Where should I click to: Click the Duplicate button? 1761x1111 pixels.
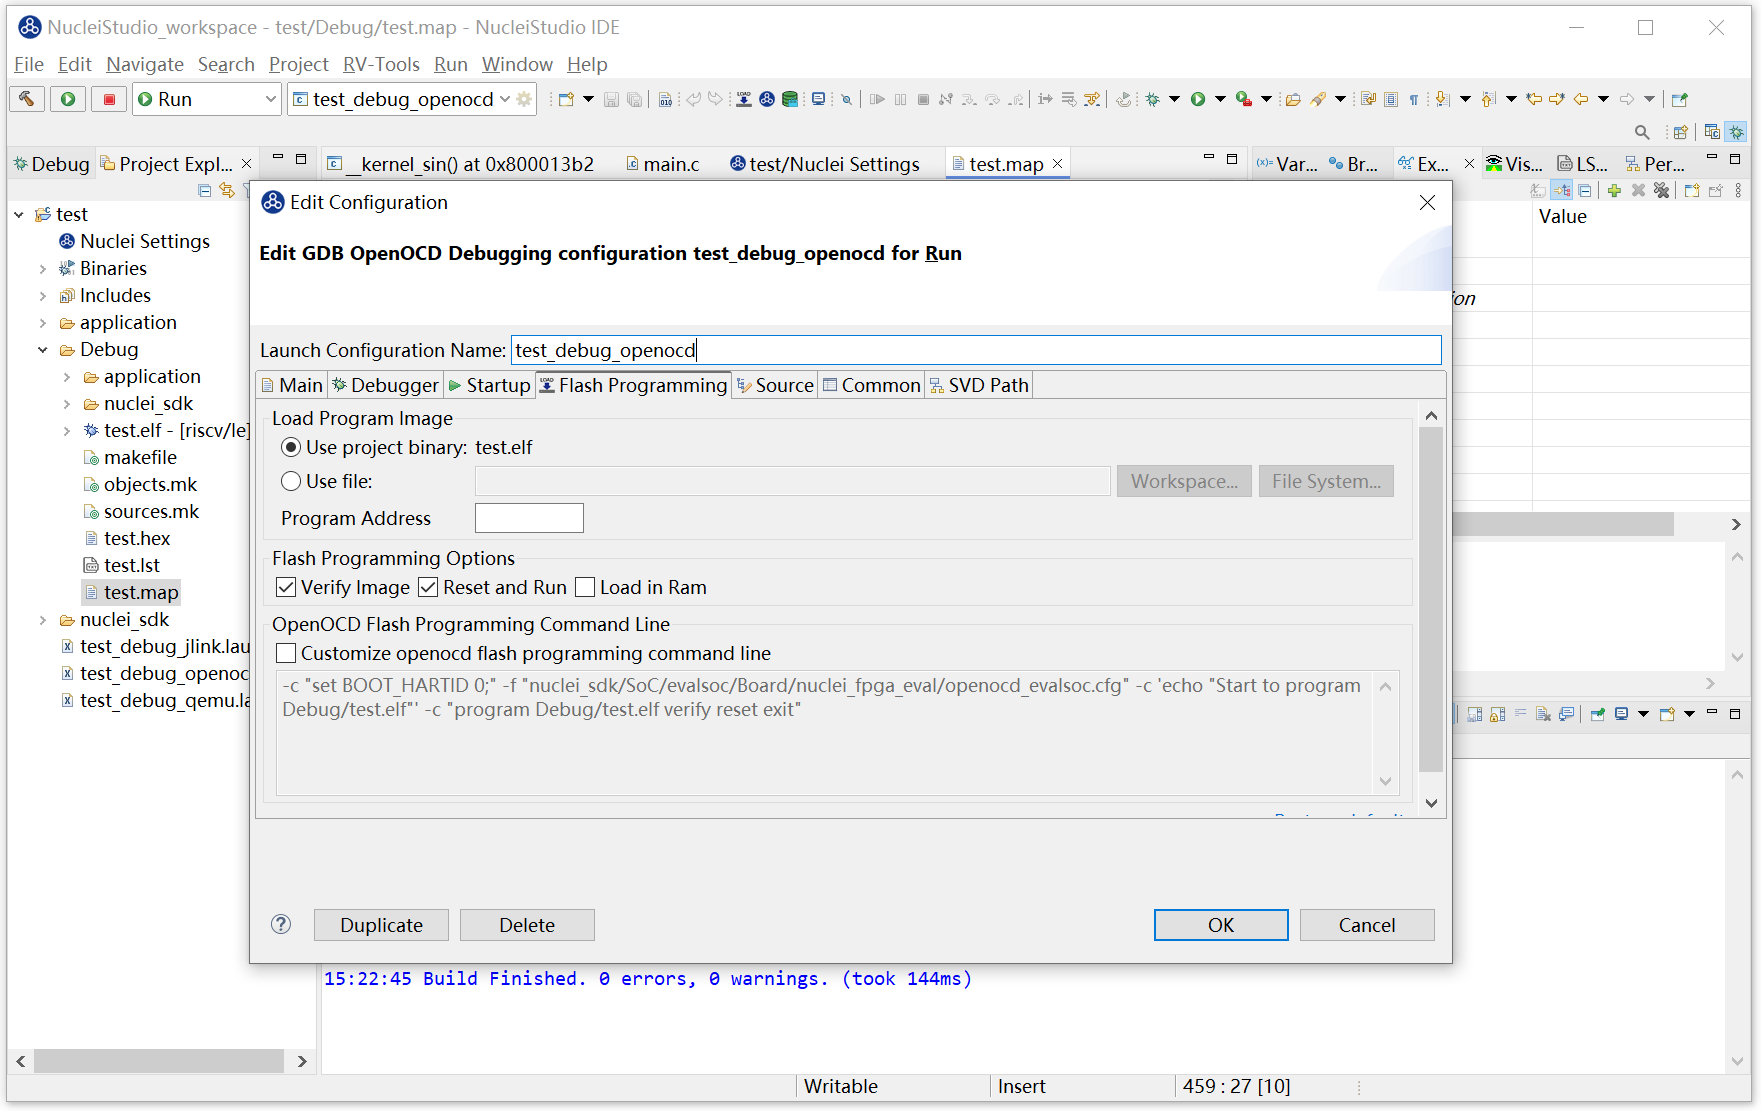pos(381,925)
